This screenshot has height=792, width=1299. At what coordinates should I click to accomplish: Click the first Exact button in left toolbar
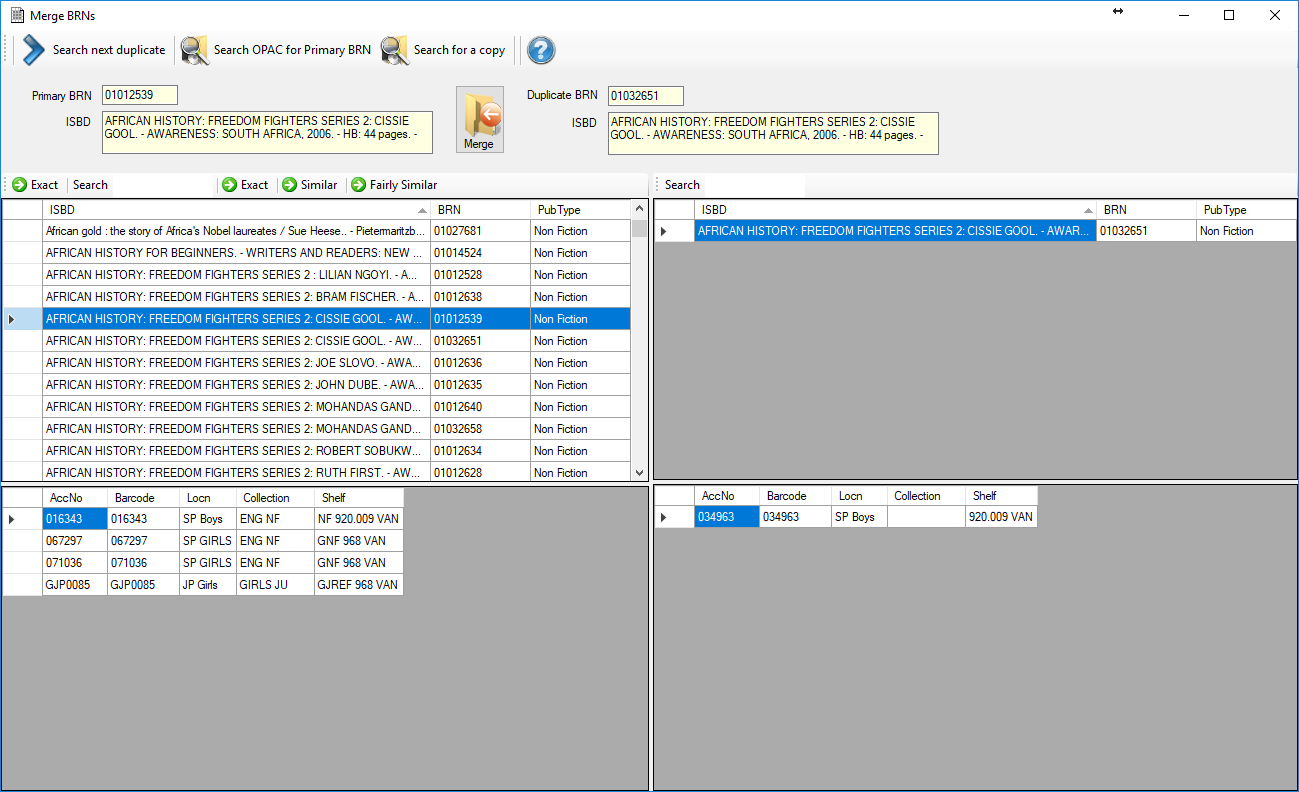[36, 185]
